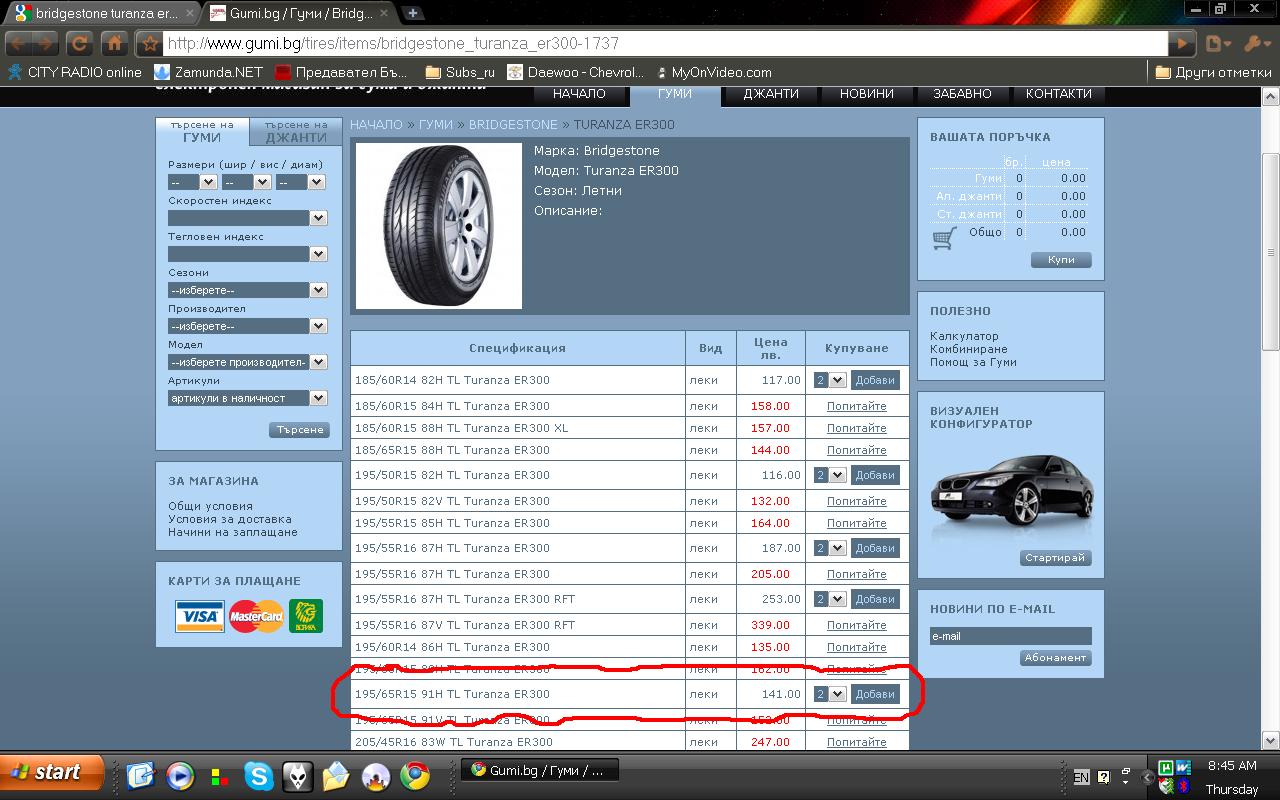Viewport: 1280px width, 800px height.
Task: Open the MyOnVideo.com bookmark
Action: [714, 72]
